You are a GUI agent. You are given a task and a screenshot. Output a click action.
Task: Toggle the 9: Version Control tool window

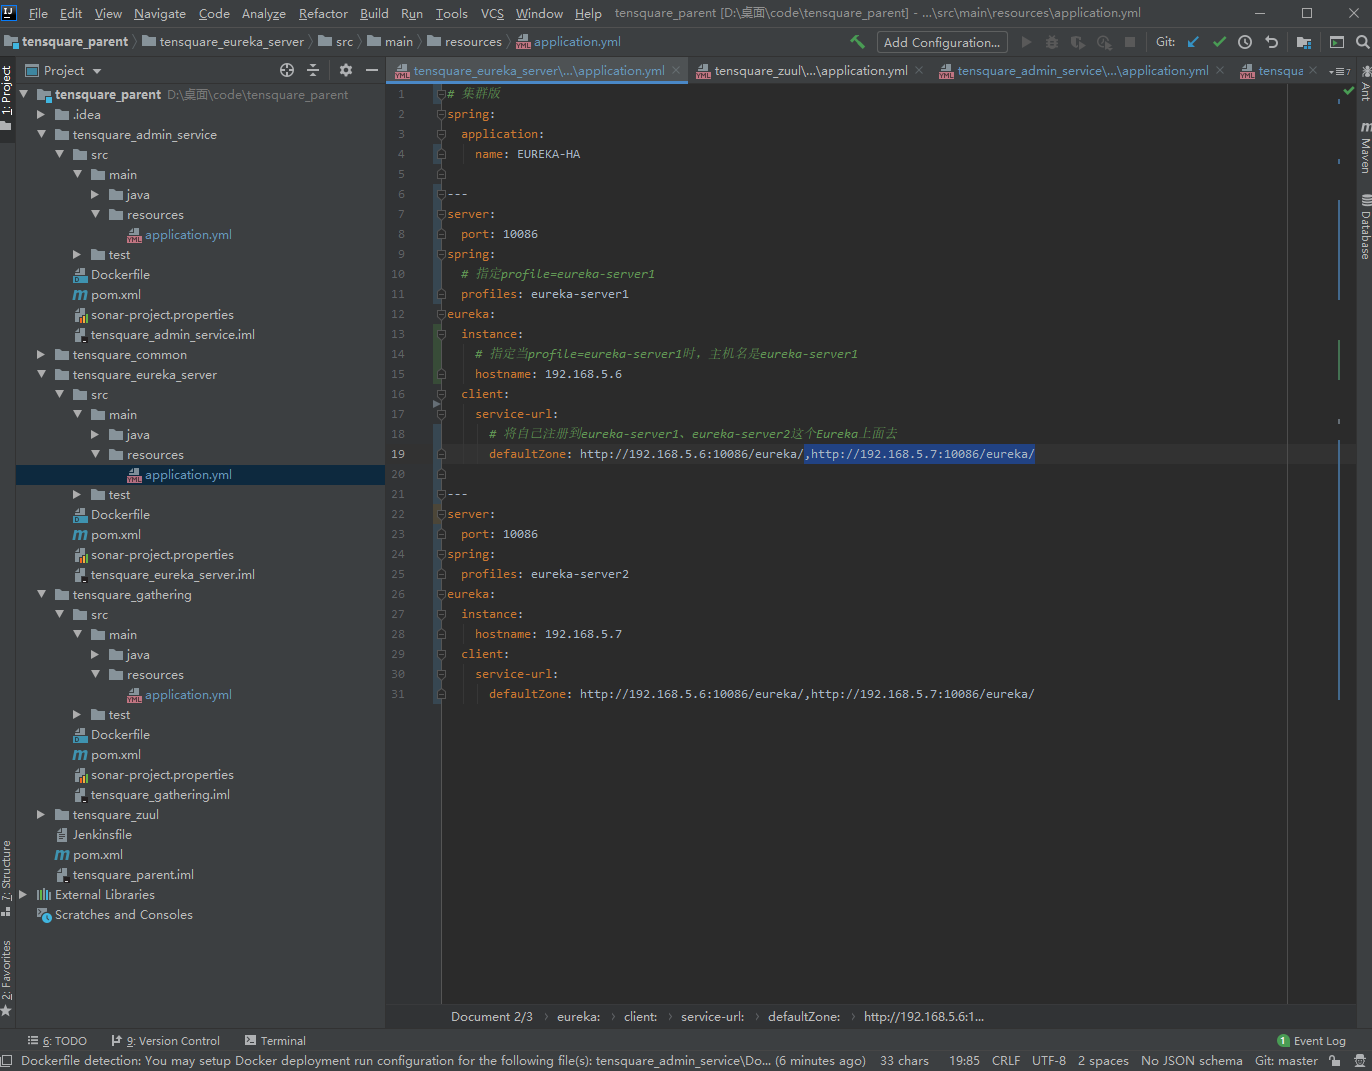pyautogui.click(x=166, y=1041)
